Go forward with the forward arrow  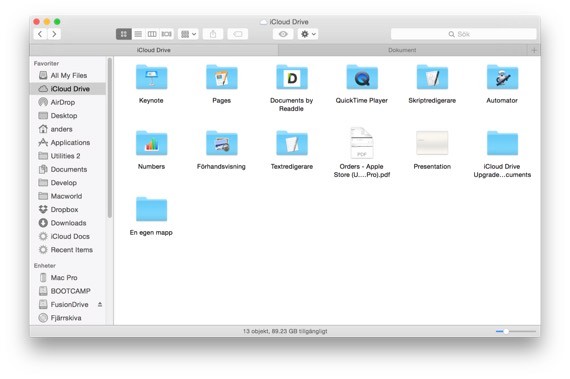(54, 34)
